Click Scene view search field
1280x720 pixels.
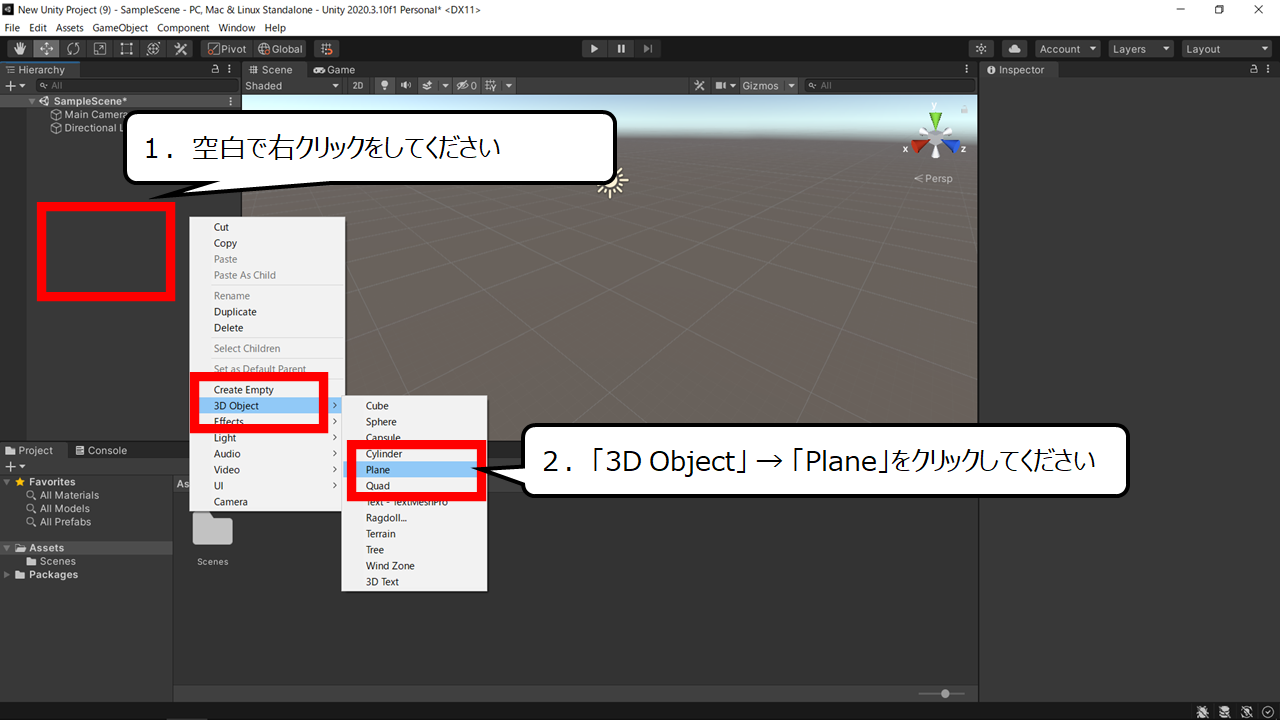click(888, 86)
